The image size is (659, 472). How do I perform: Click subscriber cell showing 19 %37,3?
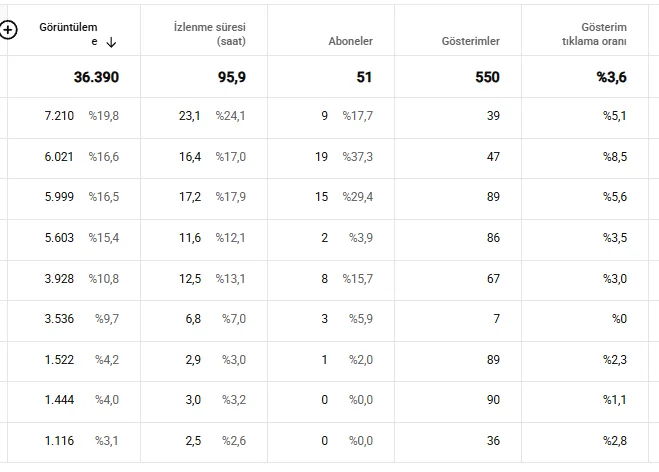click(x=331, y=157)
